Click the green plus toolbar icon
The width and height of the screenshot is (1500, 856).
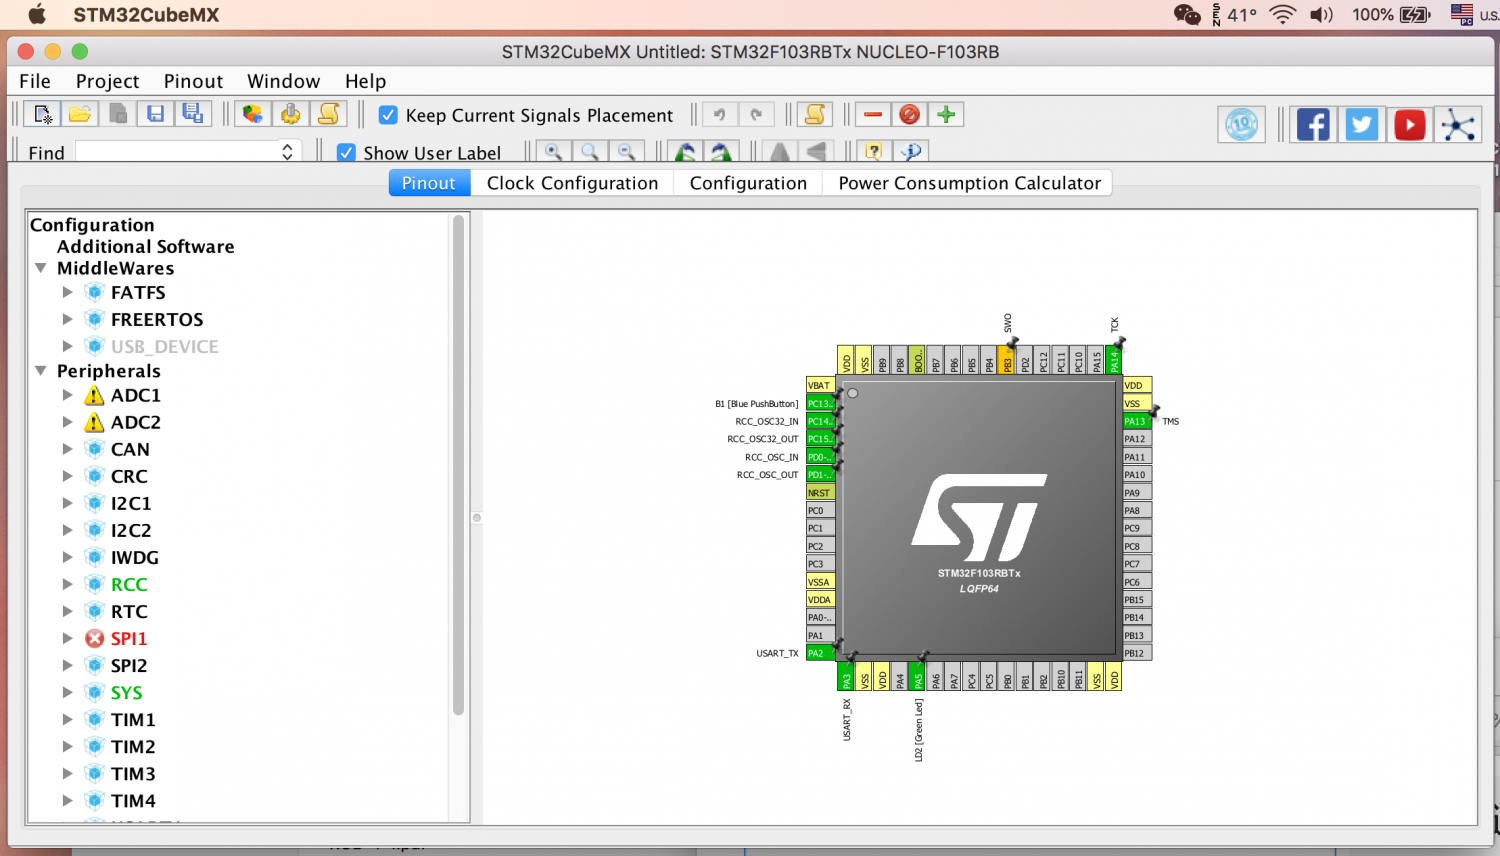click(x=946, y=114)
